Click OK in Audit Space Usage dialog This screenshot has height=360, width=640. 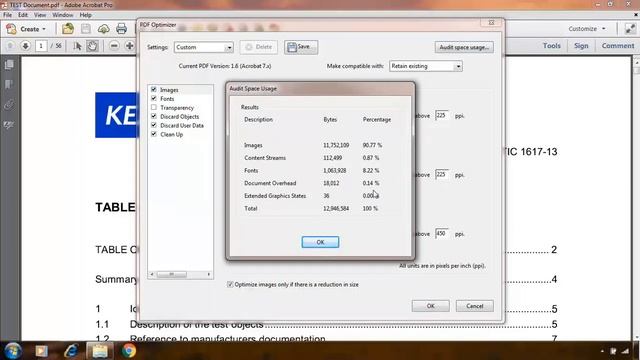[320, 242]
